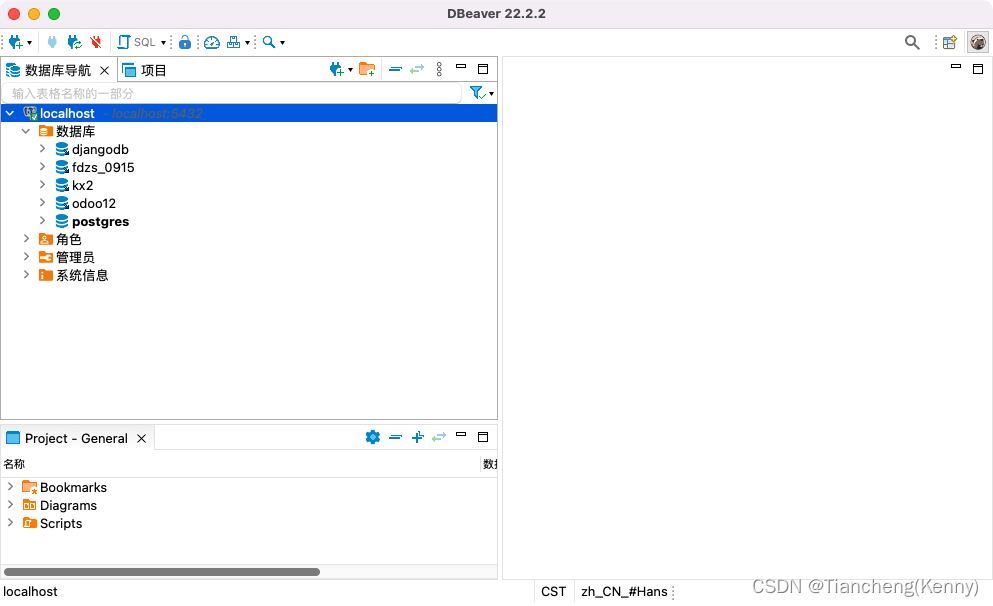The image size is (993, 606).
Task: Collapse the localhost connection node
Action: [x=10, y=113]
